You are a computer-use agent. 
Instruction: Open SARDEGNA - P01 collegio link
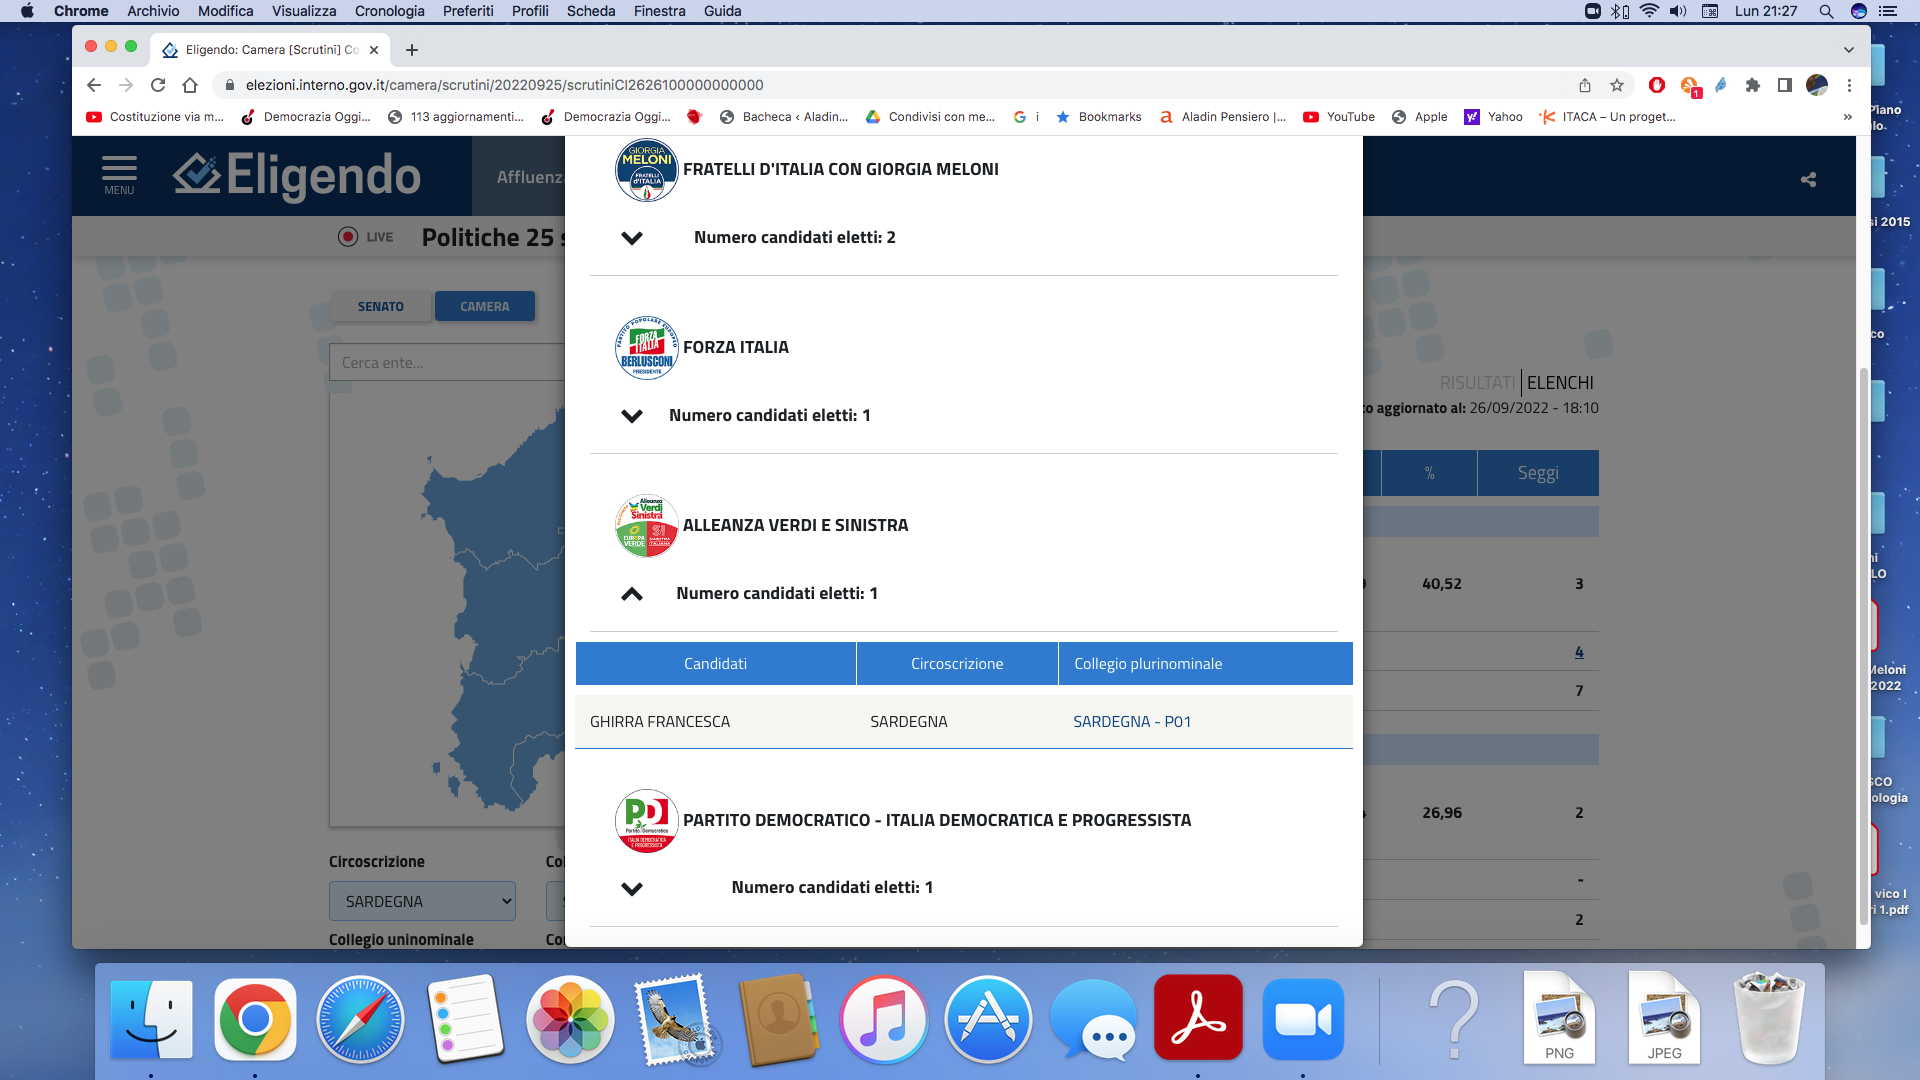[1132, 722]
